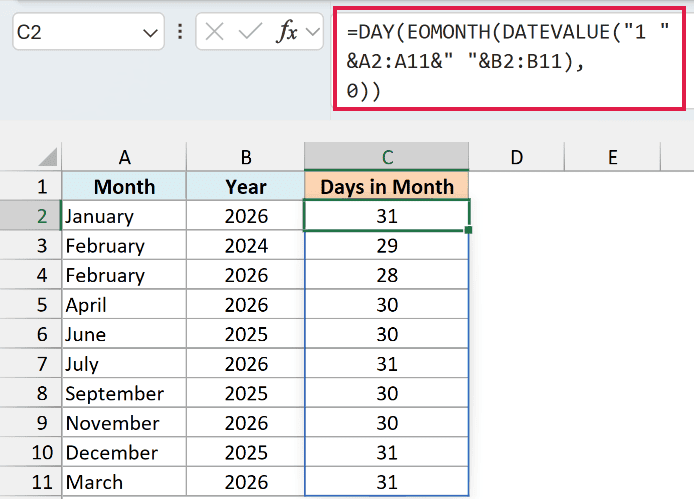Click the "March" cell

click(124, 481)
